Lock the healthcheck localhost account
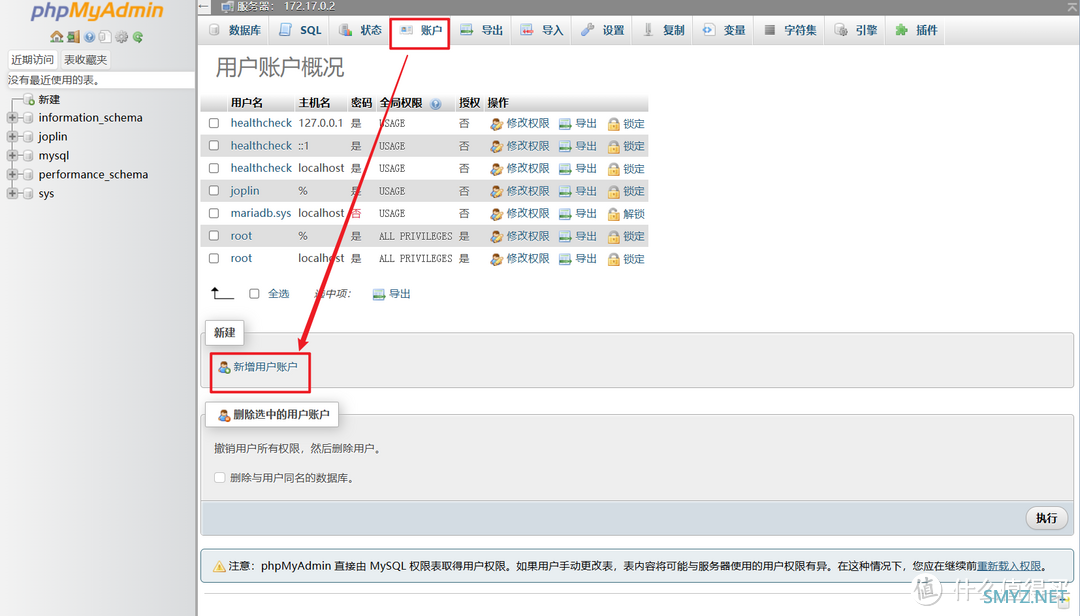This screenshot has width=1080, height=616. pyautogui.click(x=626, y=169)
